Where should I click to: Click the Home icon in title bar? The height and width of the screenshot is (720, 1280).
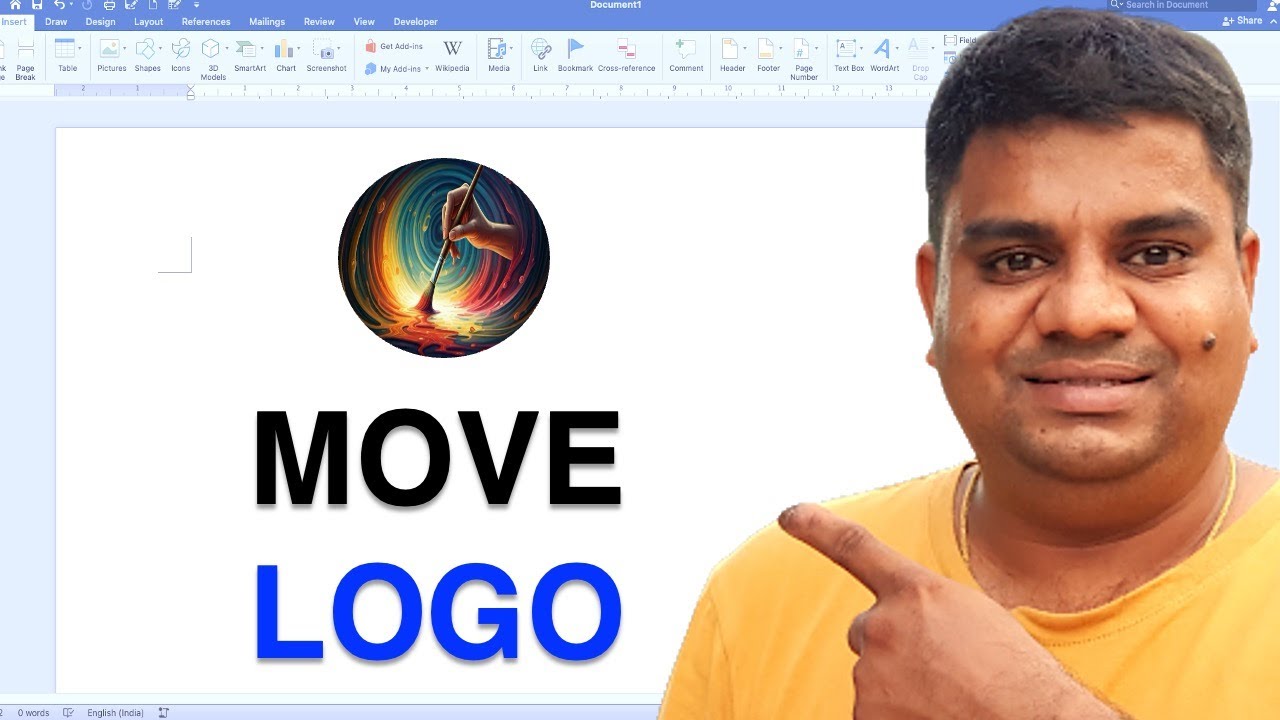pos(15,5)
